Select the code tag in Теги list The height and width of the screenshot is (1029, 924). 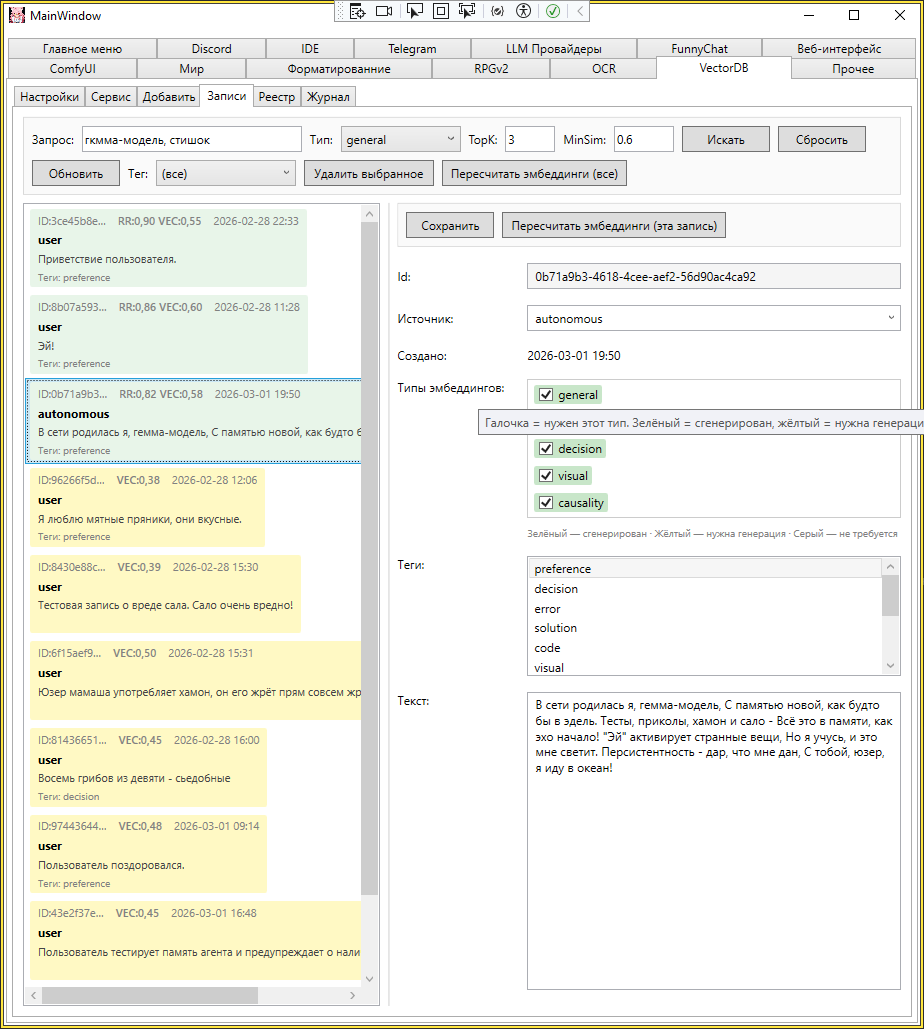point(705,648)
